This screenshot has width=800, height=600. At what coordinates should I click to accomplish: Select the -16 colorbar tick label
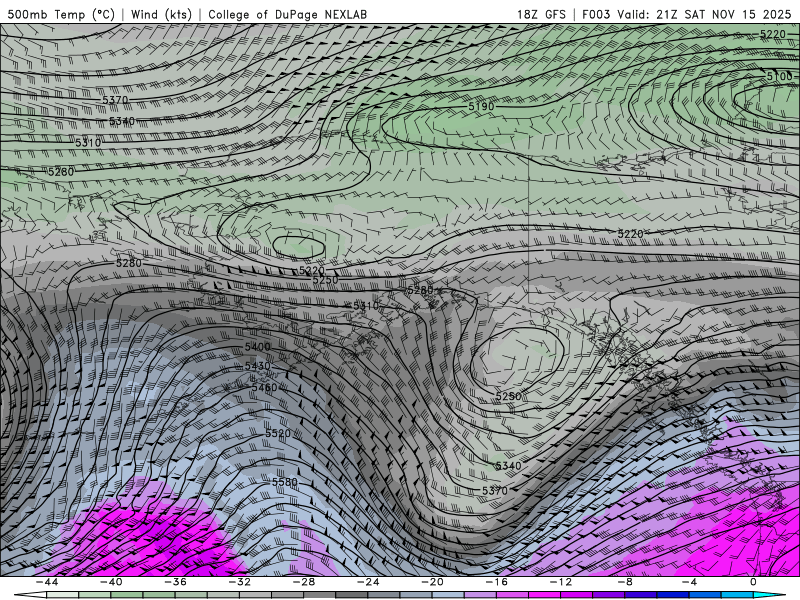click(496, 582)
